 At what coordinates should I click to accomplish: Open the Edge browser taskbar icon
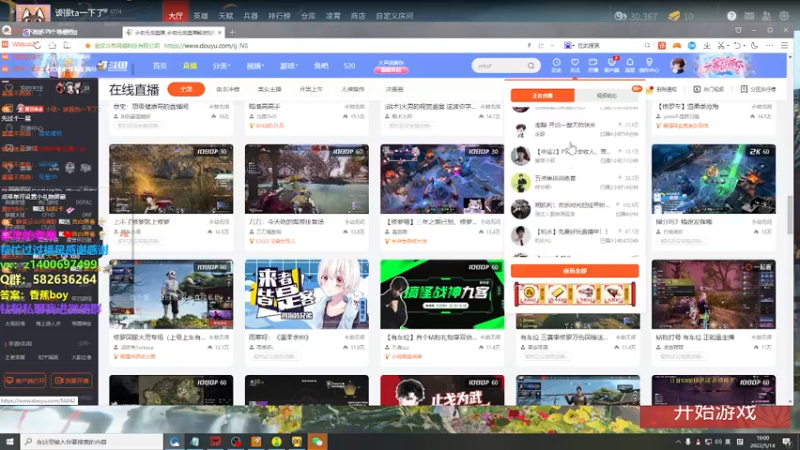tap(174, 441)
